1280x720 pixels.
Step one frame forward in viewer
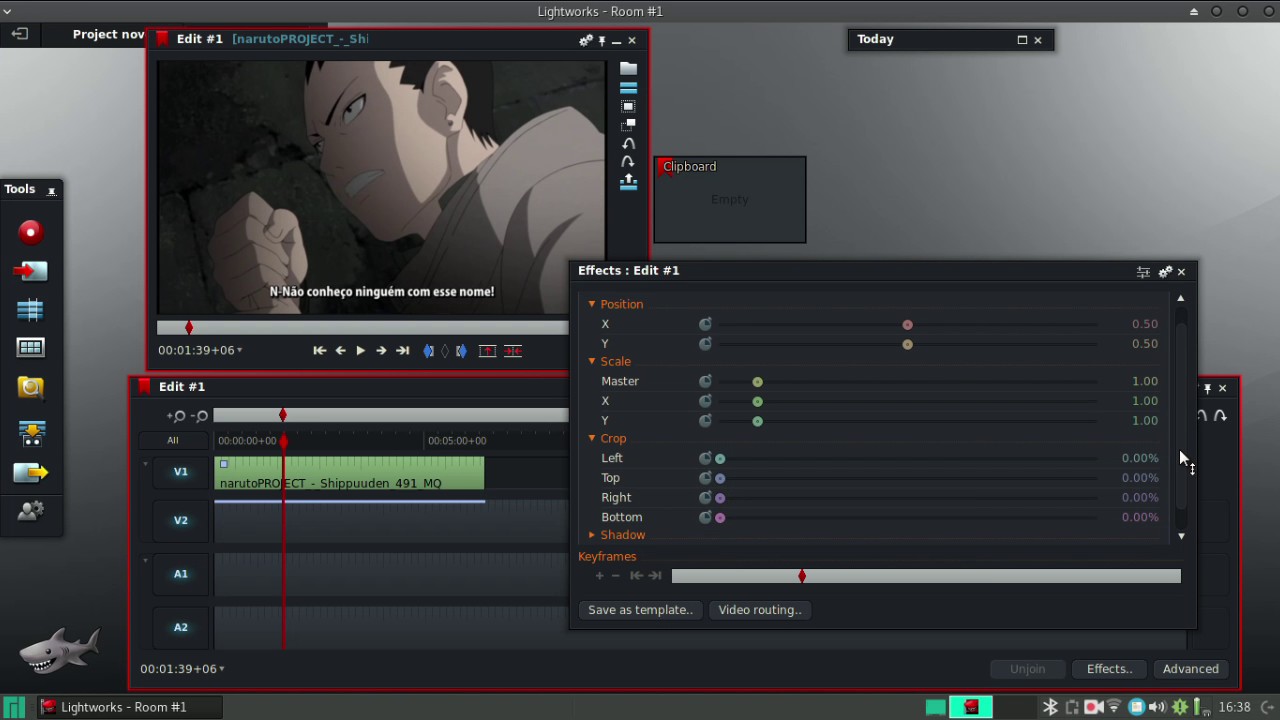coord(381,351)
